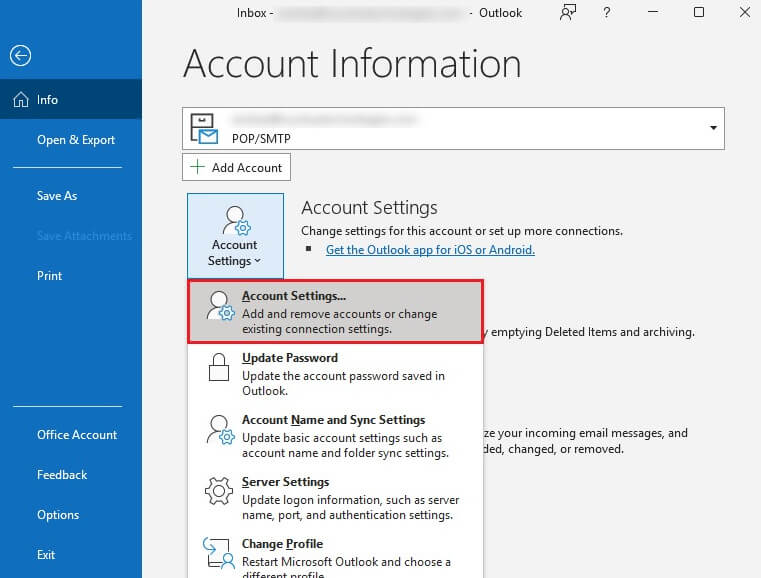Expand the POP/SMTP account dropdown arrow
This screenshot has height=578, width=761.
(713, 128)
